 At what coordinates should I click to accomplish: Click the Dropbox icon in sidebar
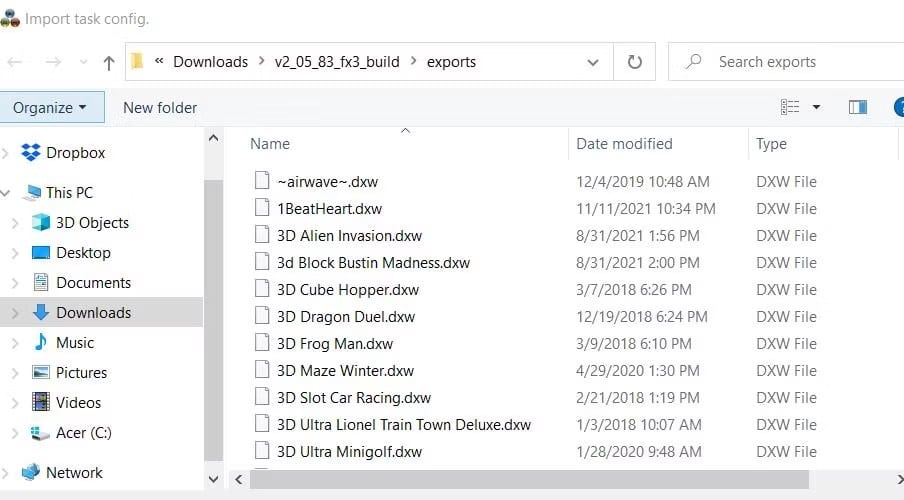[x=31, y=152]
